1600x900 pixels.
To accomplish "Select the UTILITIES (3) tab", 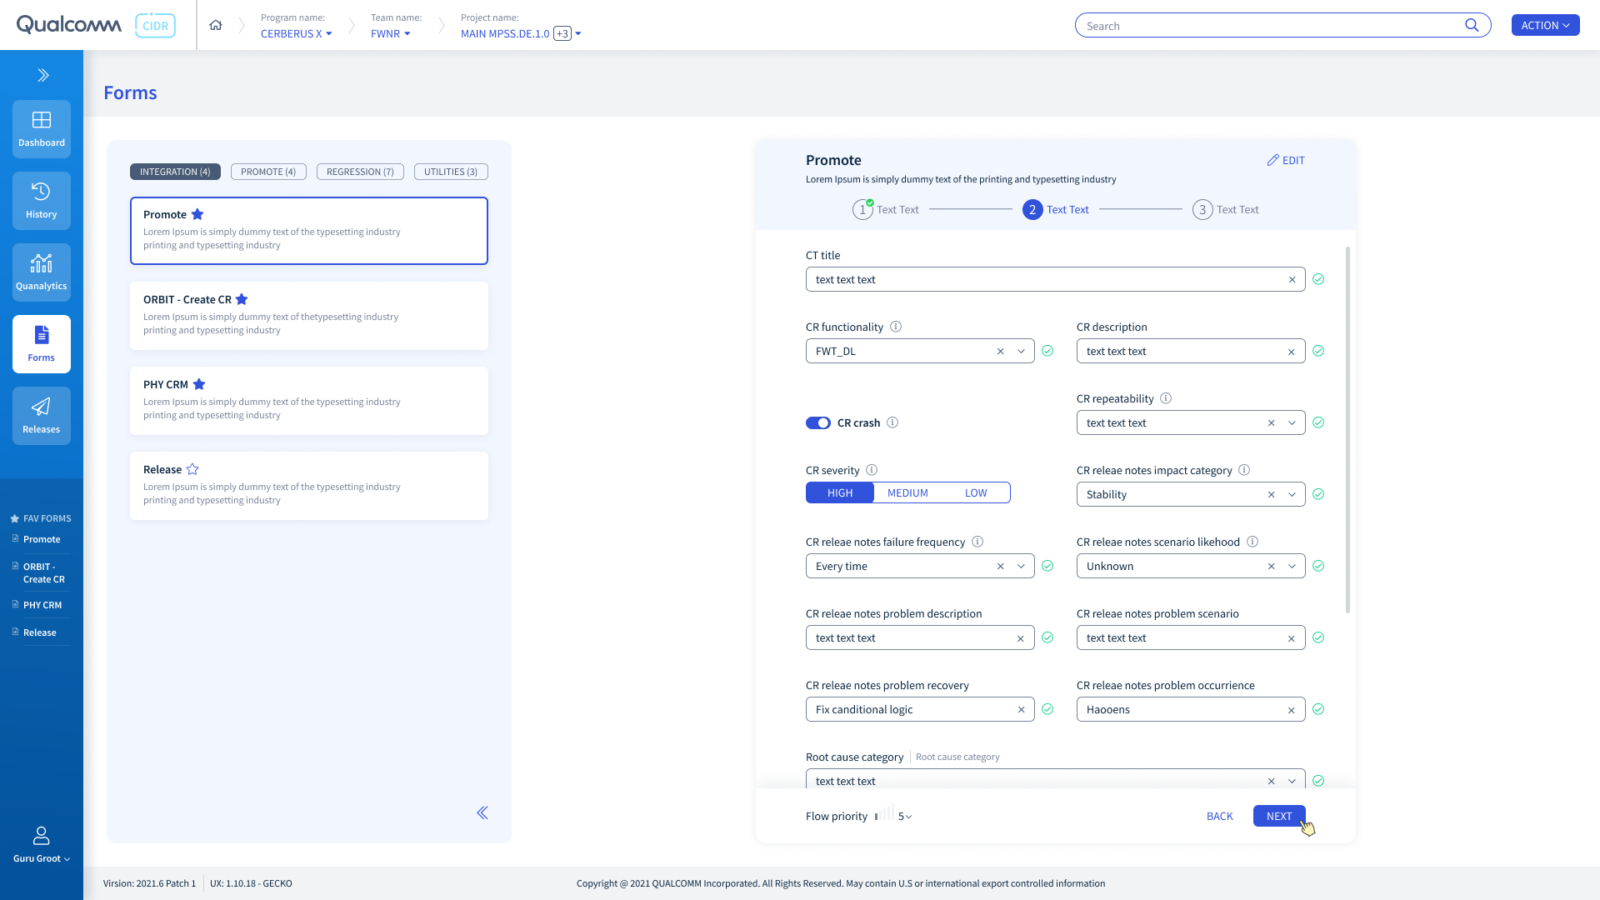I will (451, 172).
